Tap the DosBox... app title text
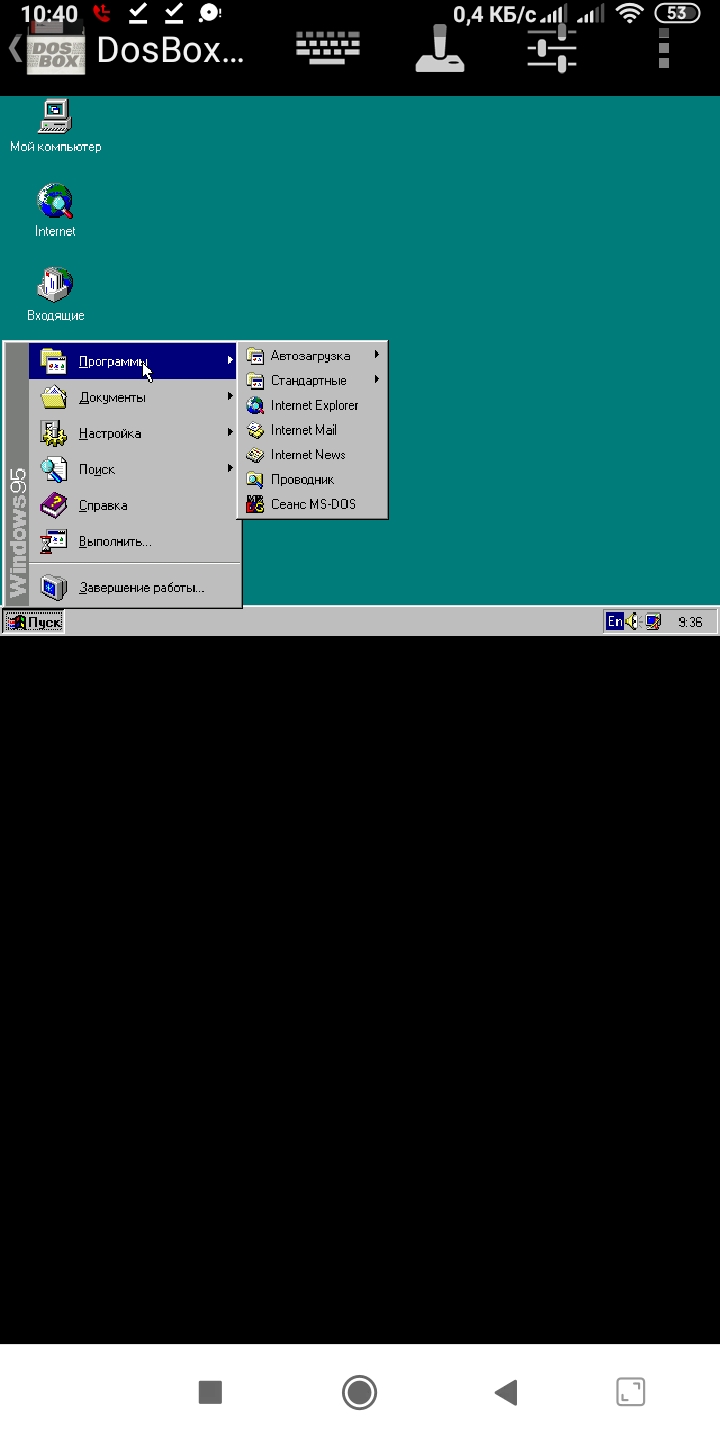Screen dimensions: 720x1440 [170, 49]
